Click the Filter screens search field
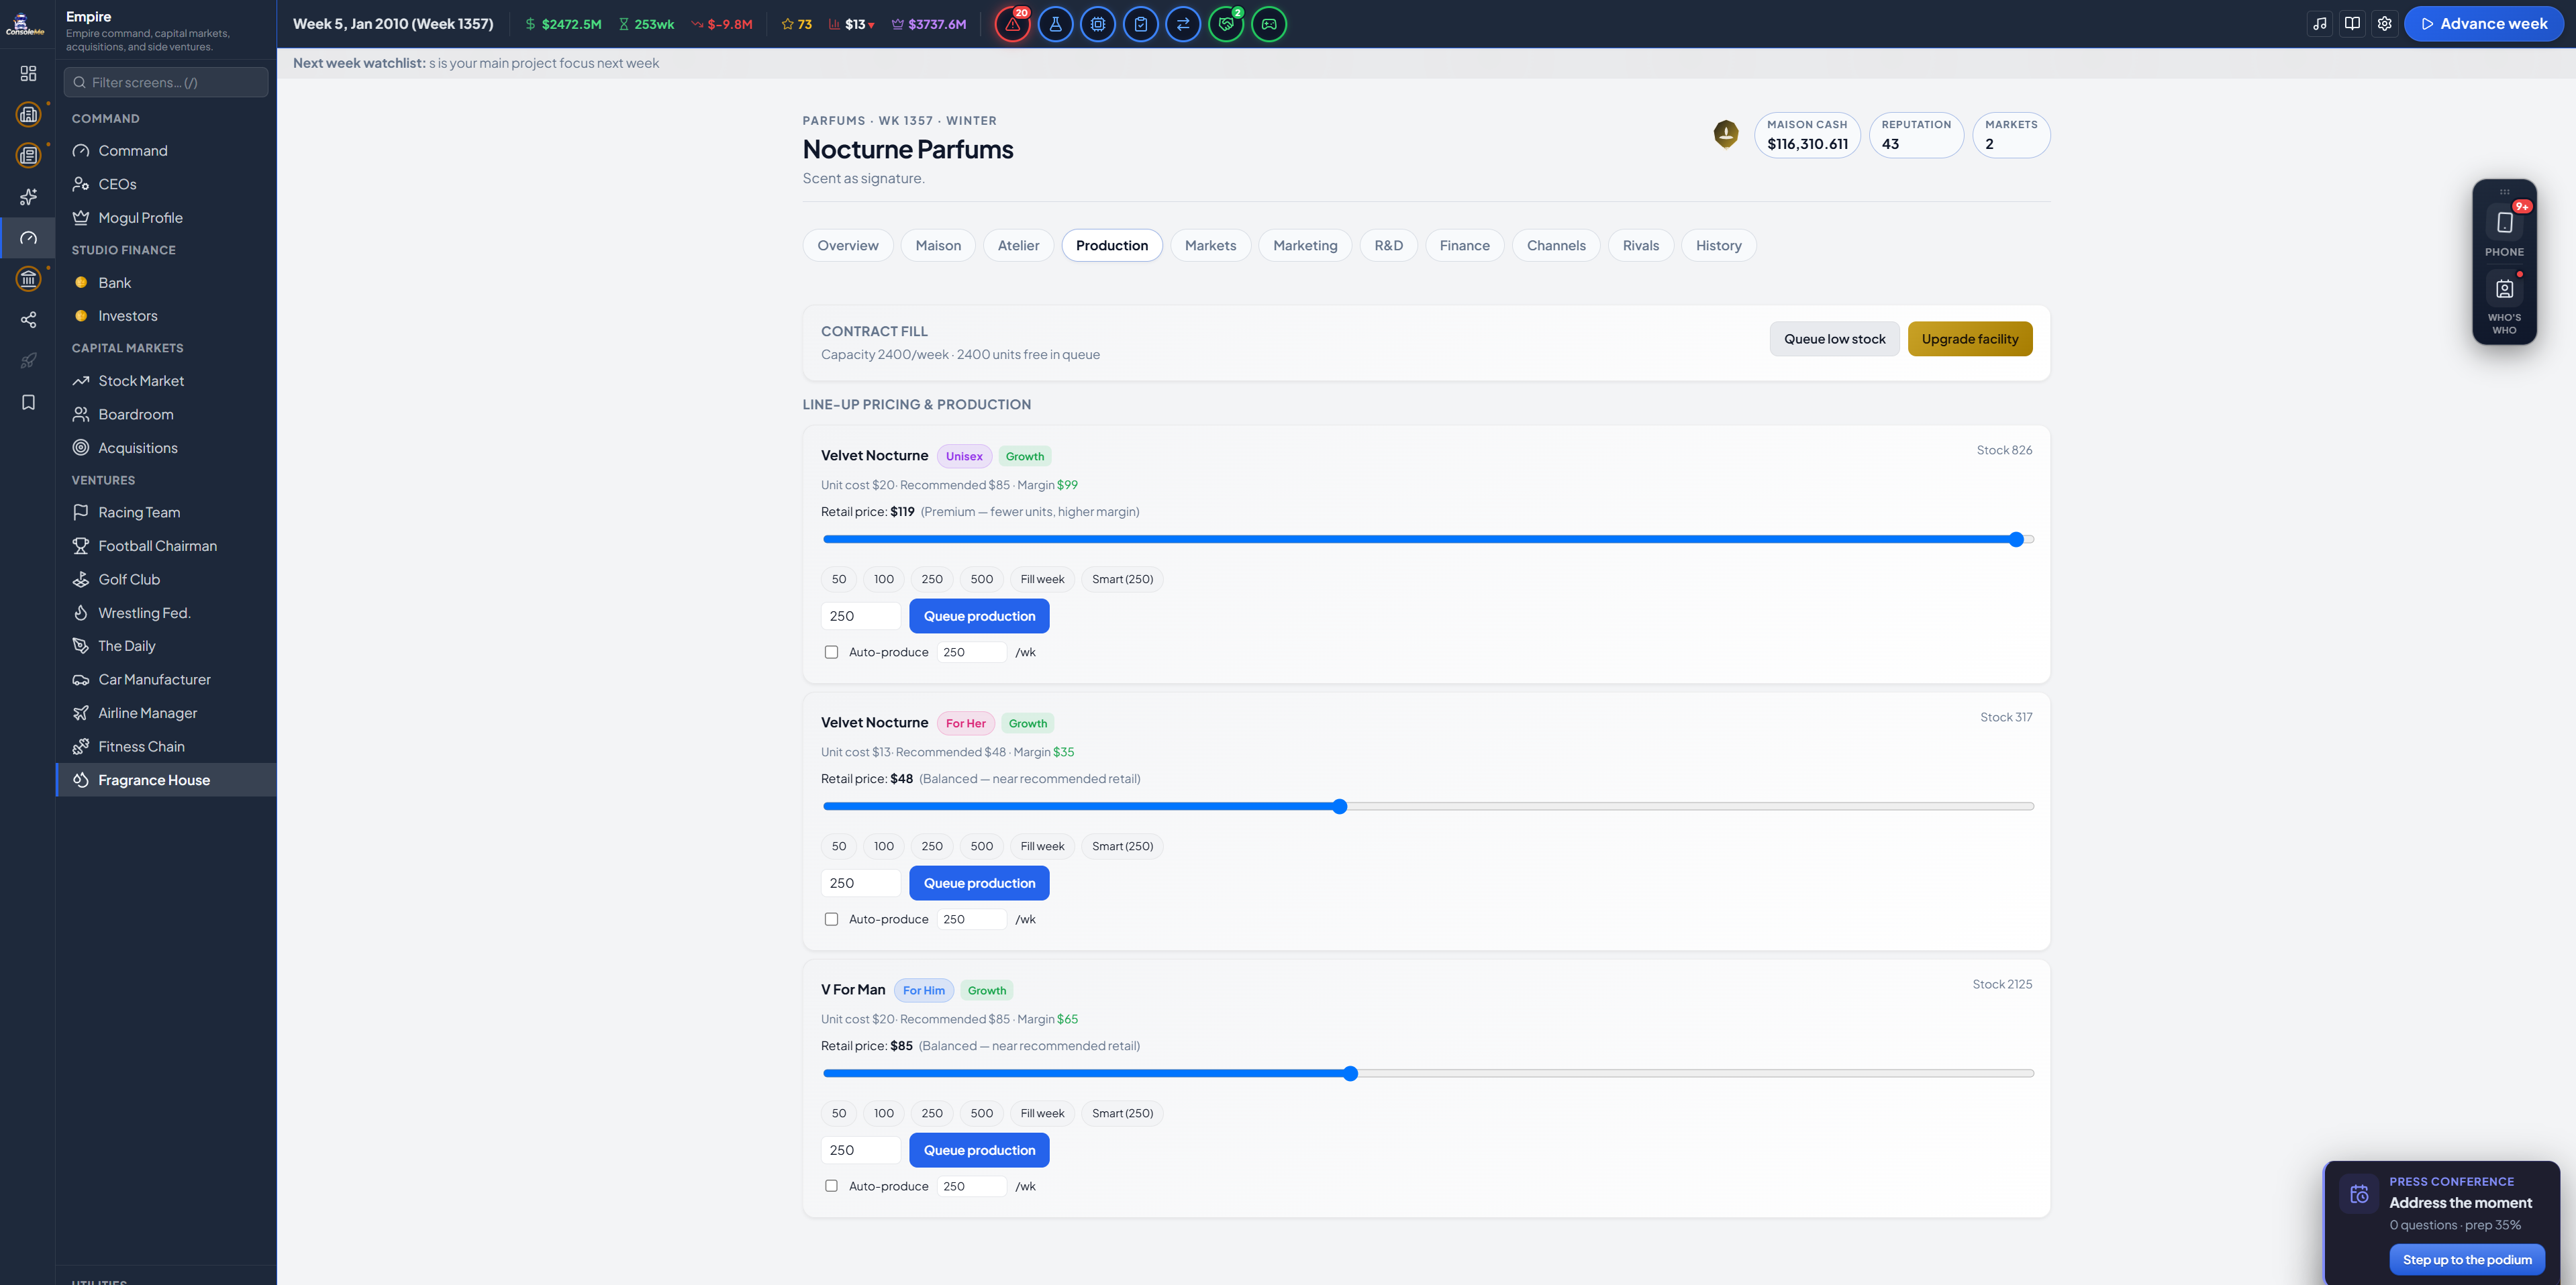 point(166,82)
